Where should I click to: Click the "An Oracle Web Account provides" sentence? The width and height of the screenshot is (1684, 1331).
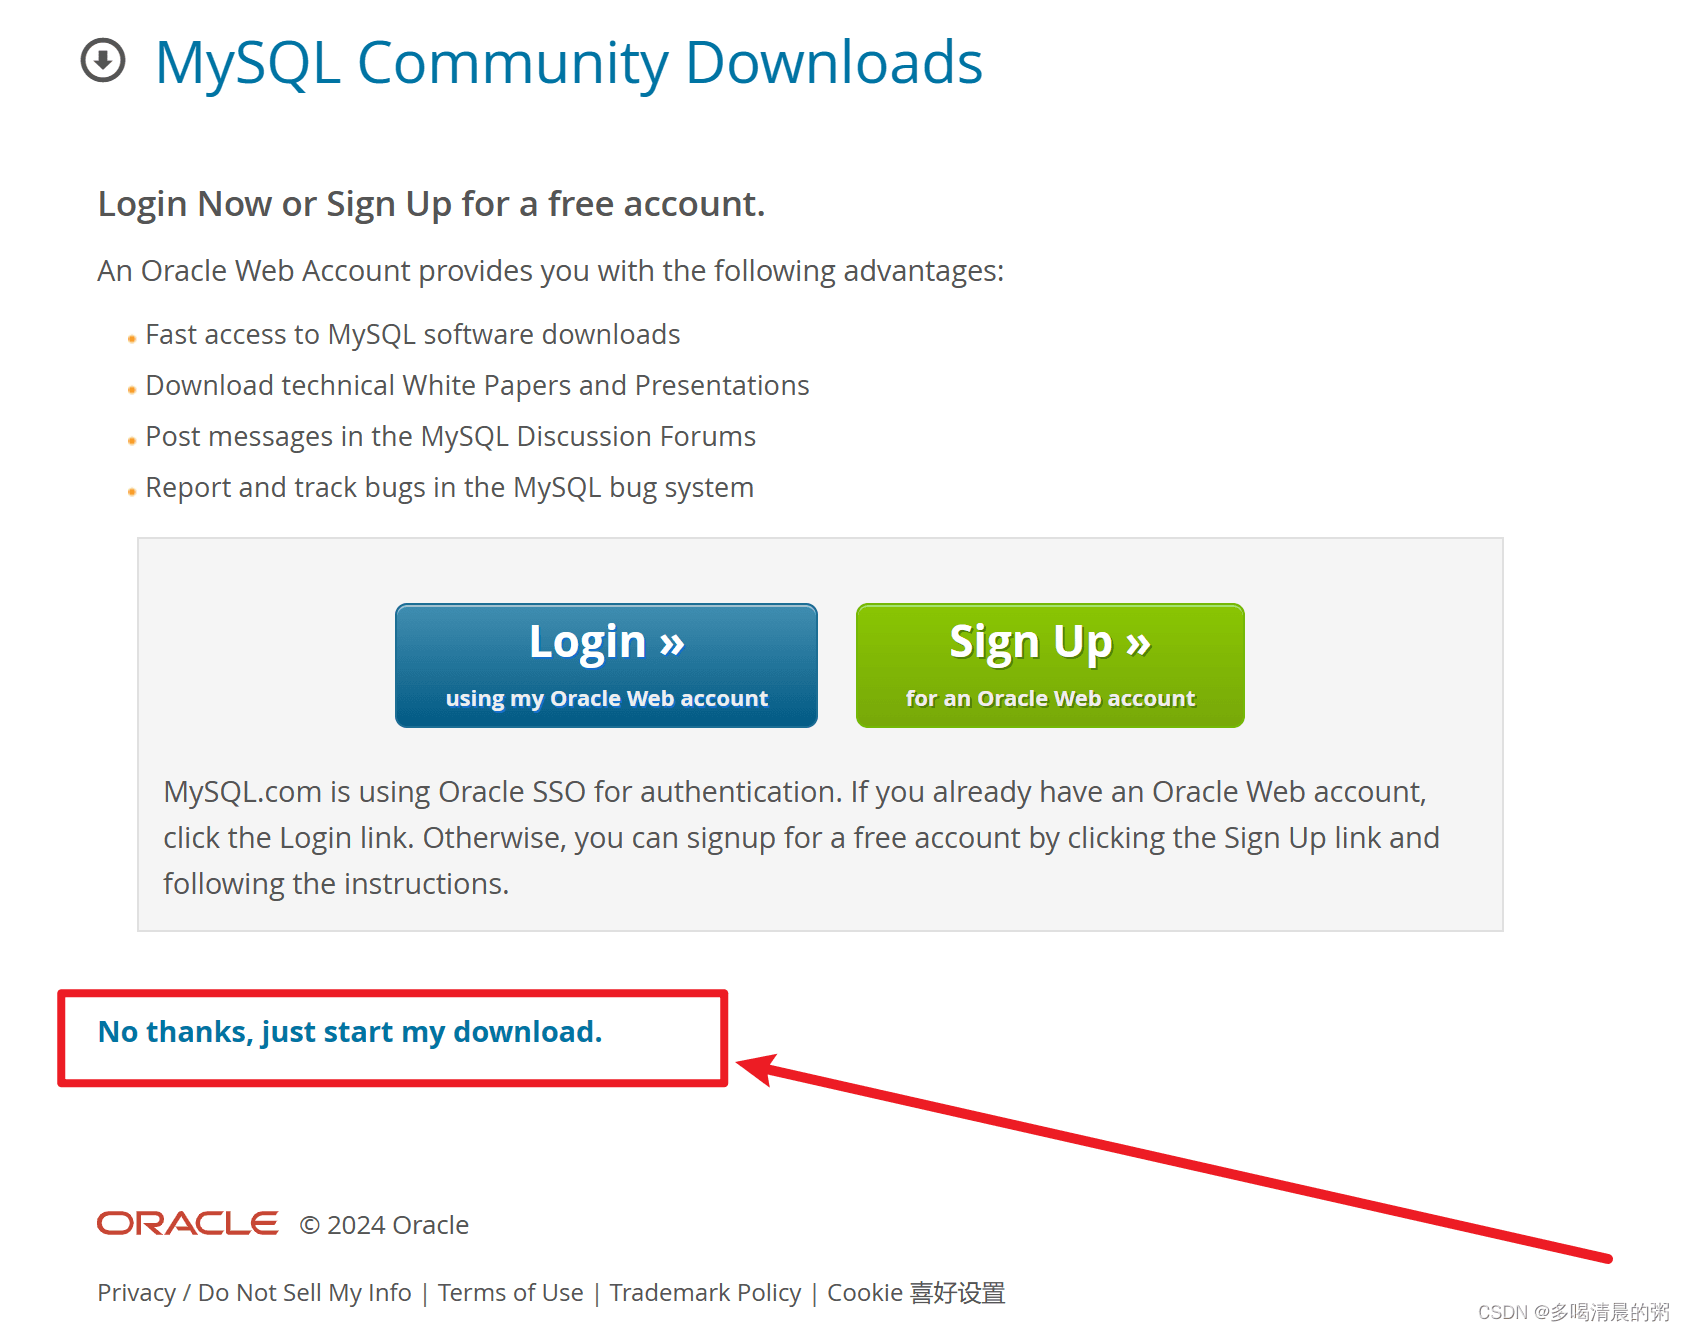[x=550, y=271]
